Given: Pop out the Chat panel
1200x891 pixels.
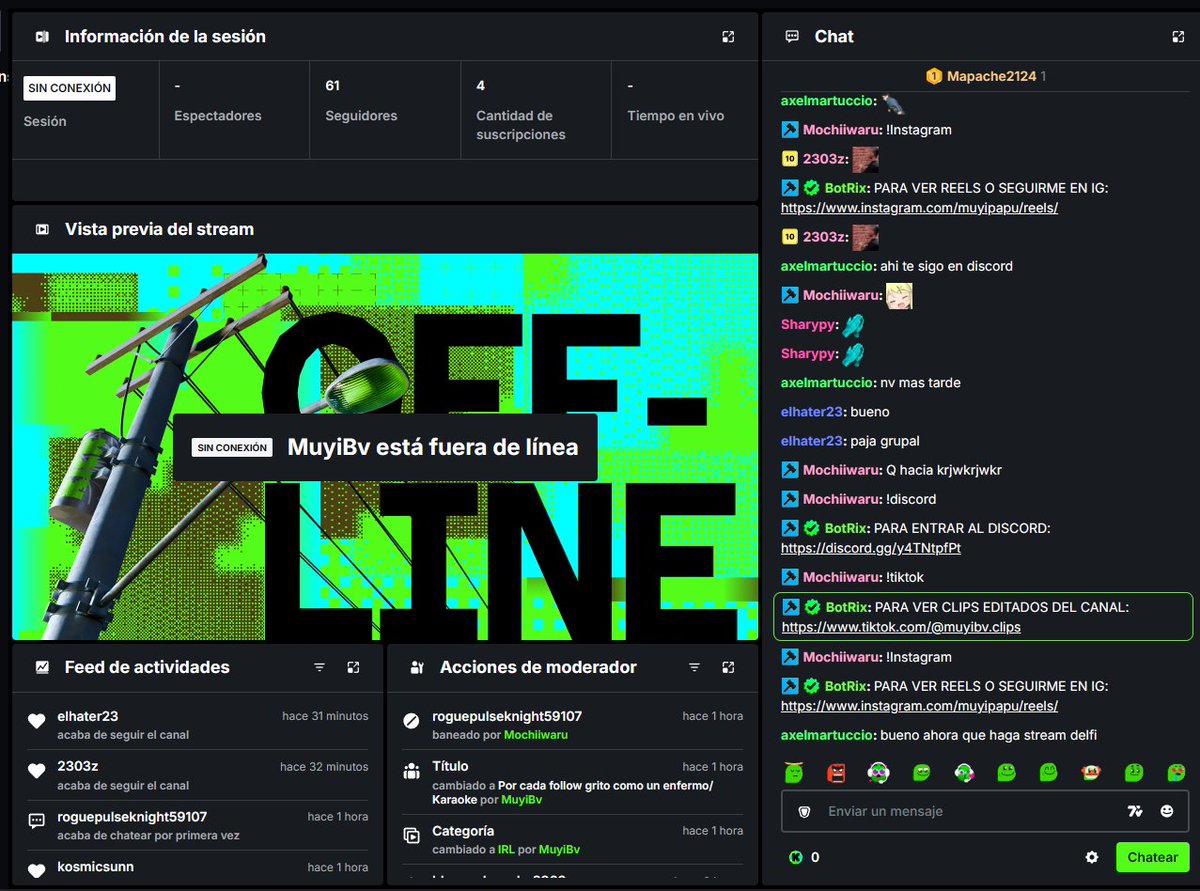Looking at the screenshot, I should (1178, 37).
